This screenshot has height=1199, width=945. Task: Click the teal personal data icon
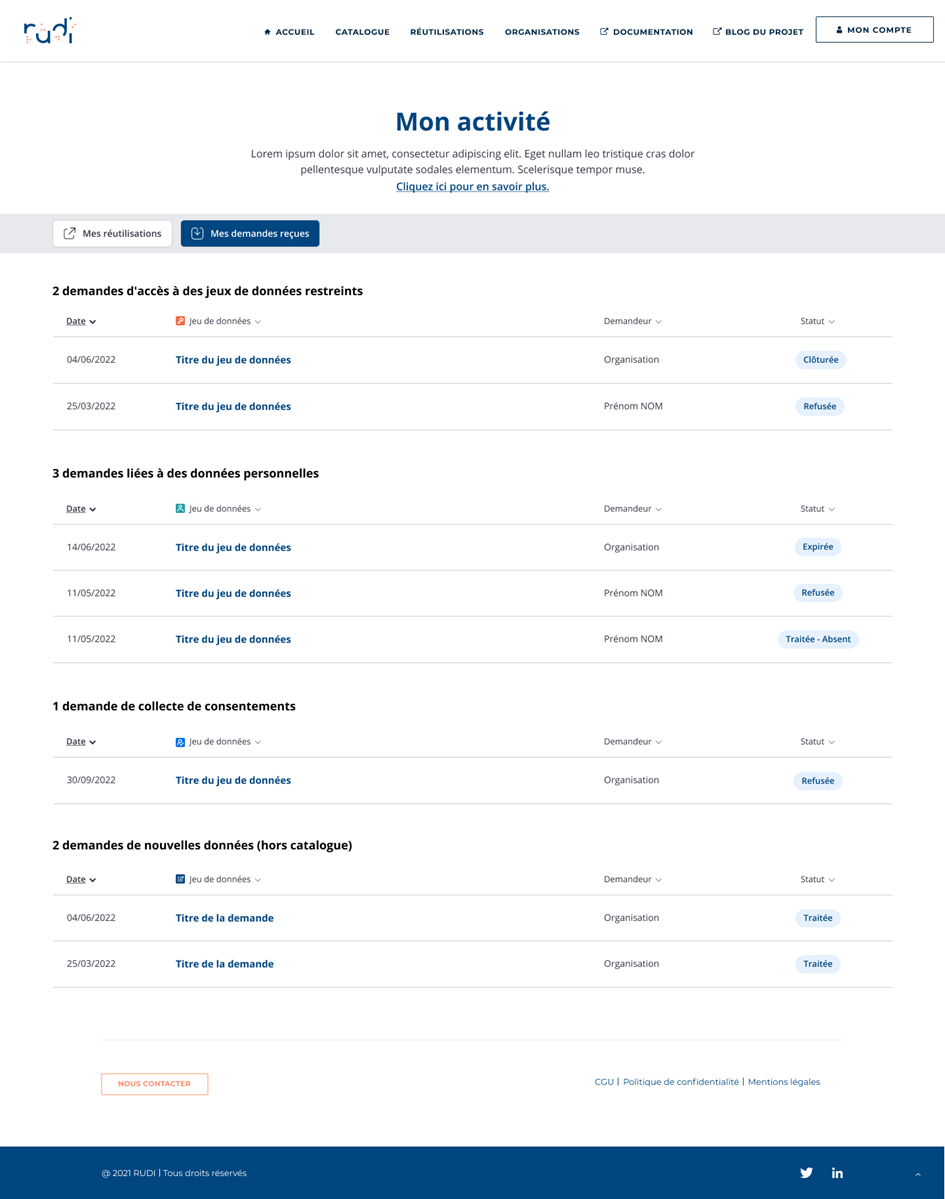click(180, 509)
